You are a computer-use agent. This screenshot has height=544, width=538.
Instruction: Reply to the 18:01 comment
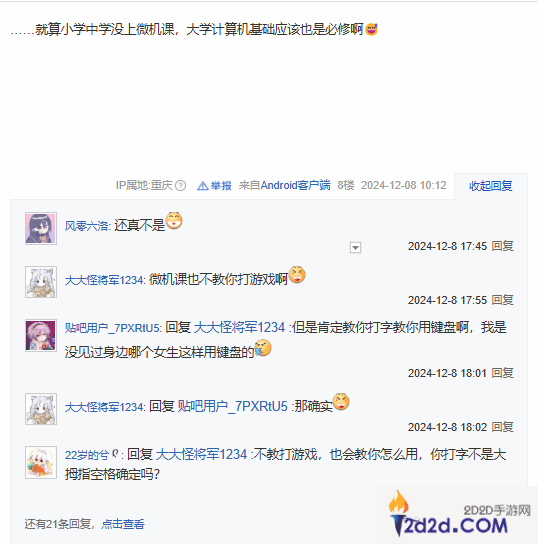[x=503, y=373]
